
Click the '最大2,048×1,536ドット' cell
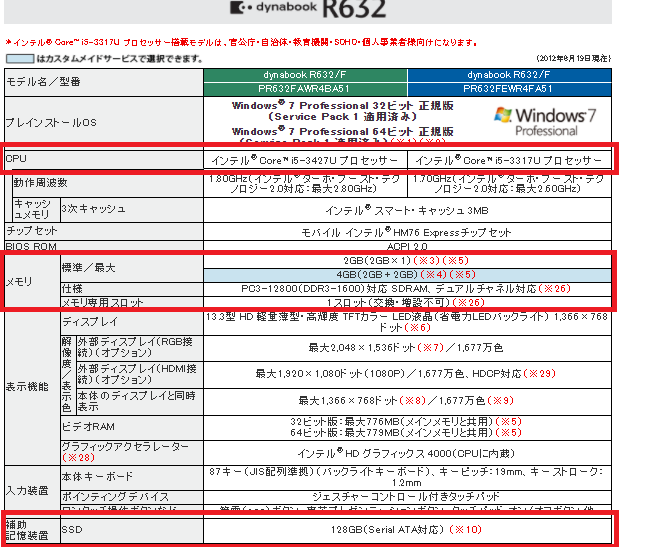[407, 348]
